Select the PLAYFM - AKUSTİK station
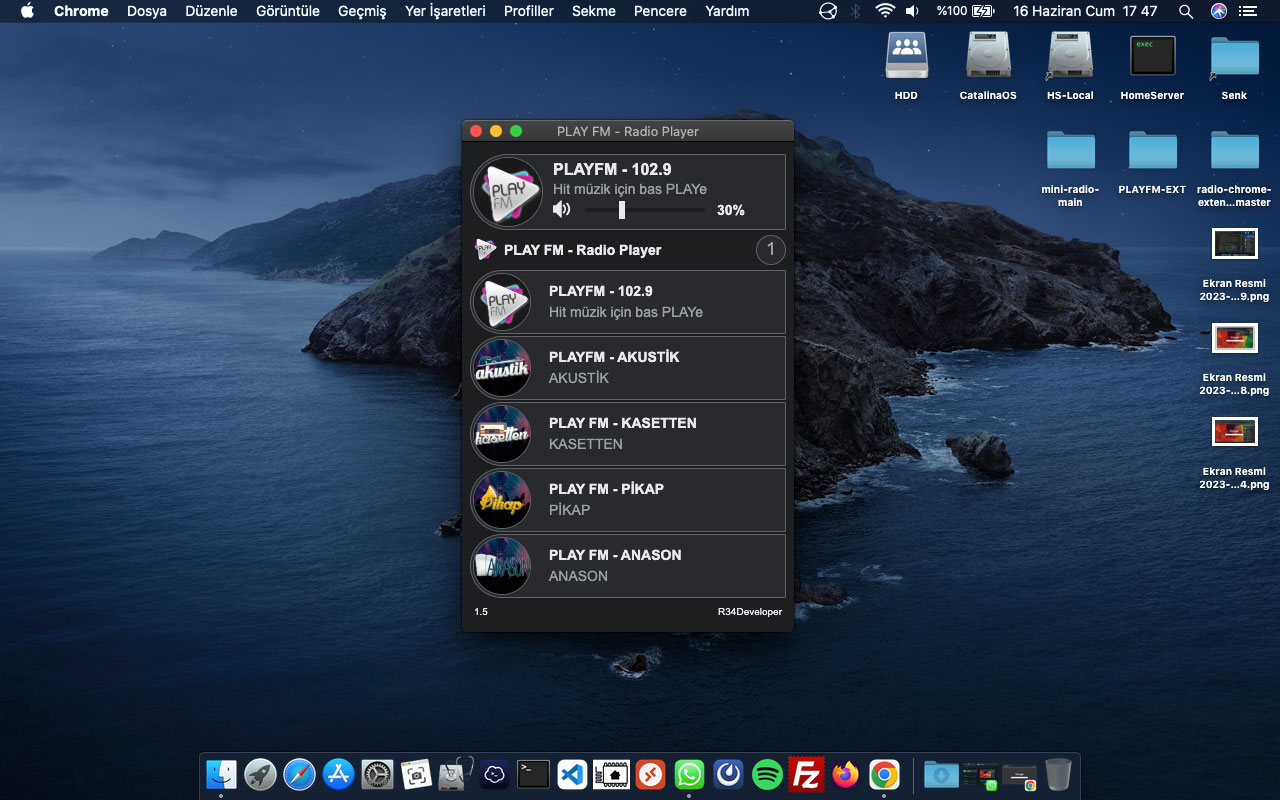Screen dimensions: 1280x800 (628, 368)
